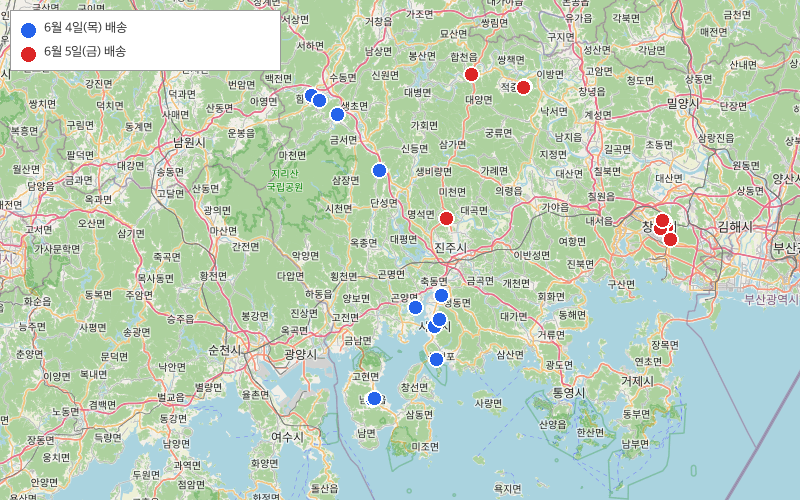Image resolution: width=800 pixels, height=500 pixels.
Task: Click the 남원시 city label
Action: pos(189,142)
